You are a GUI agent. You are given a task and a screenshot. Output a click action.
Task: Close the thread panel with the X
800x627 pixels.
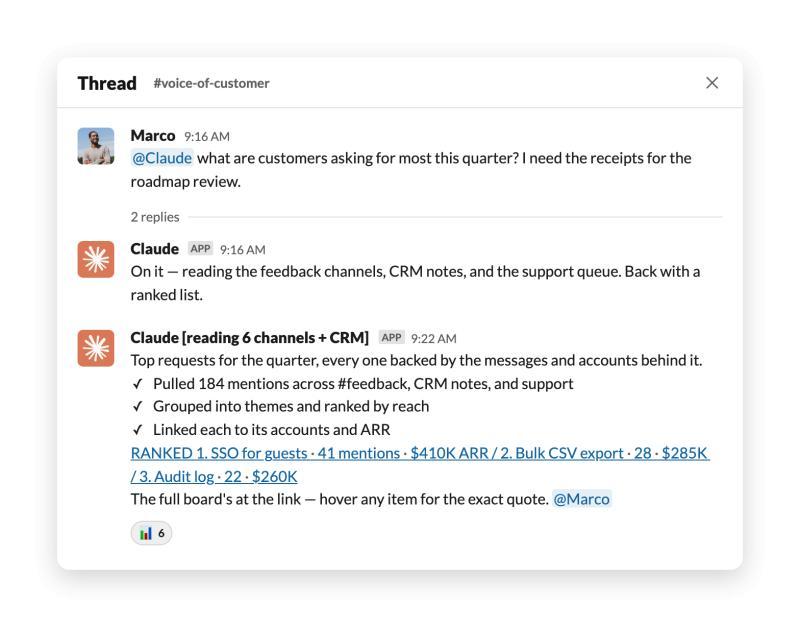pos(712,83)
